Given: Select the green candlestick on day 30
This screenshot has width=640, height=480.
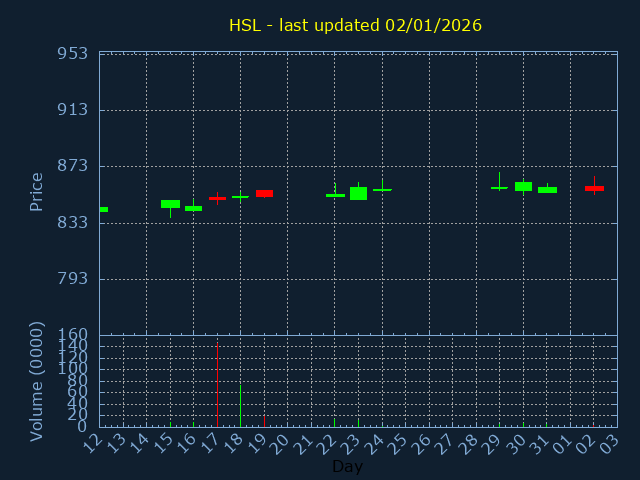Looking at the screenshot, I should click(523, 186).
